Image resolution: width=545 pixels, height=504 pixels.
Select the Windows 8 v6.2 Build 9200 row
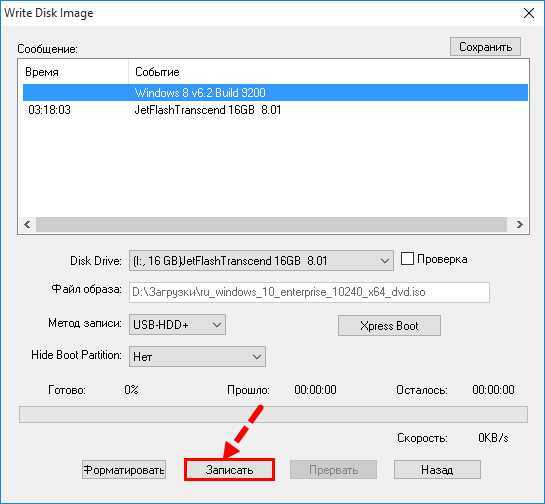275,92
